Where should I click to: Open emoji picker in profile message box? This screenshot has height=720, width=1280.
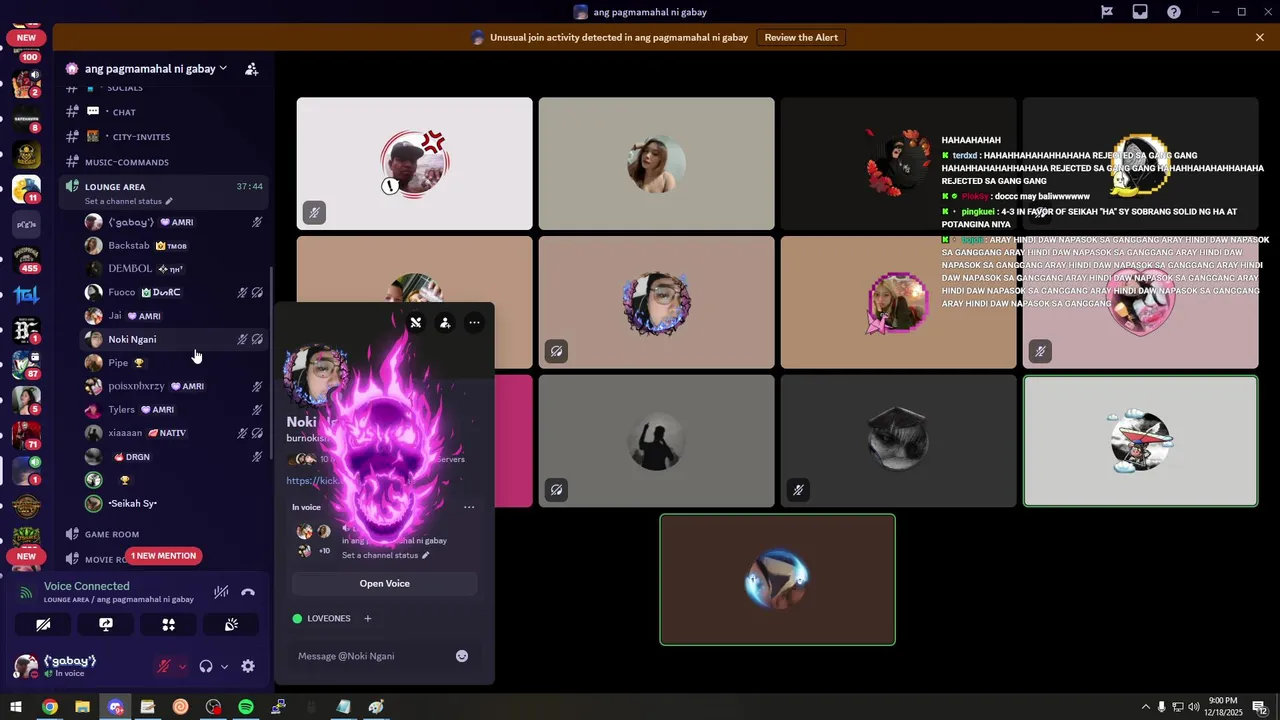tap(462, 656)
